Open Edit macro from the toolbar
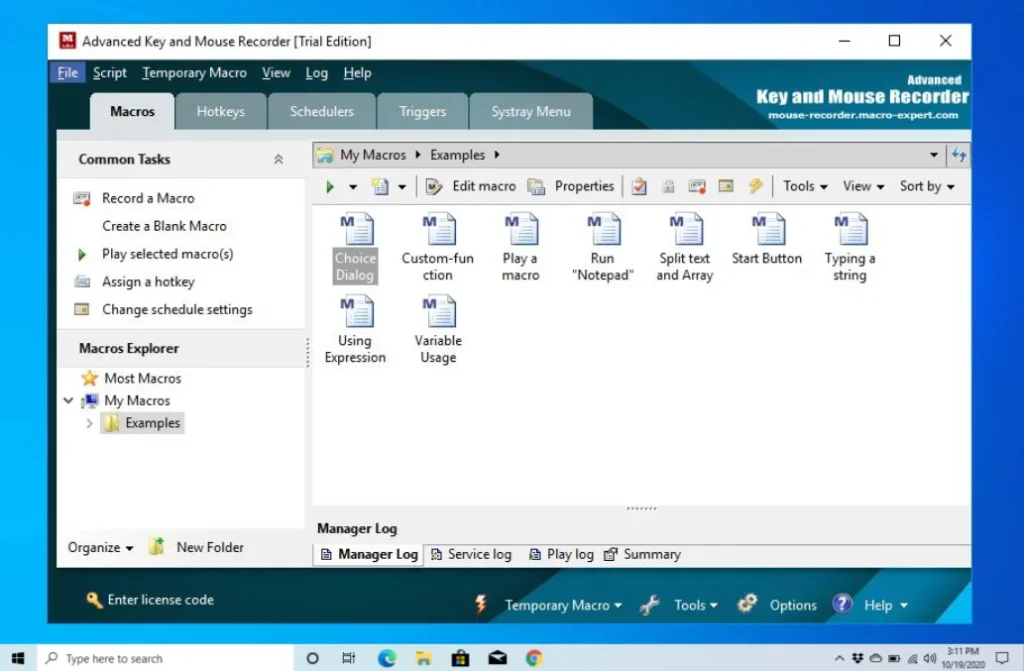Screen dimensions: 1024x671 (x=470, y=186)
